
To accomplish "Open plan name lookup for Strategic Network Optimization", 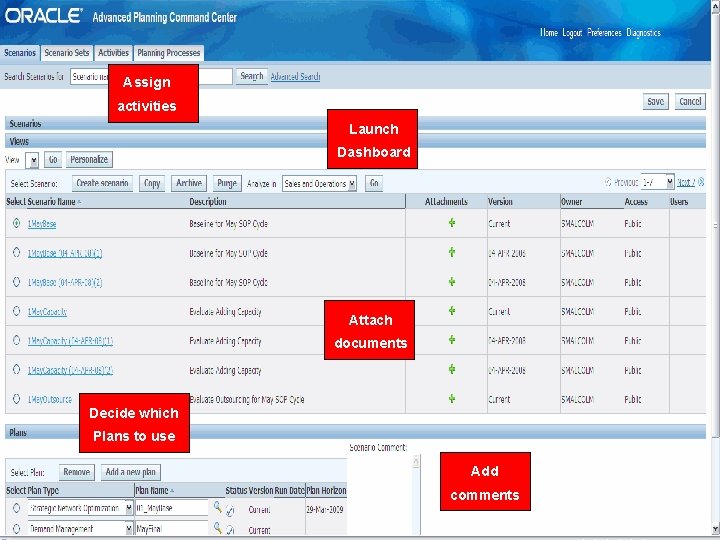I will (218, 507).
